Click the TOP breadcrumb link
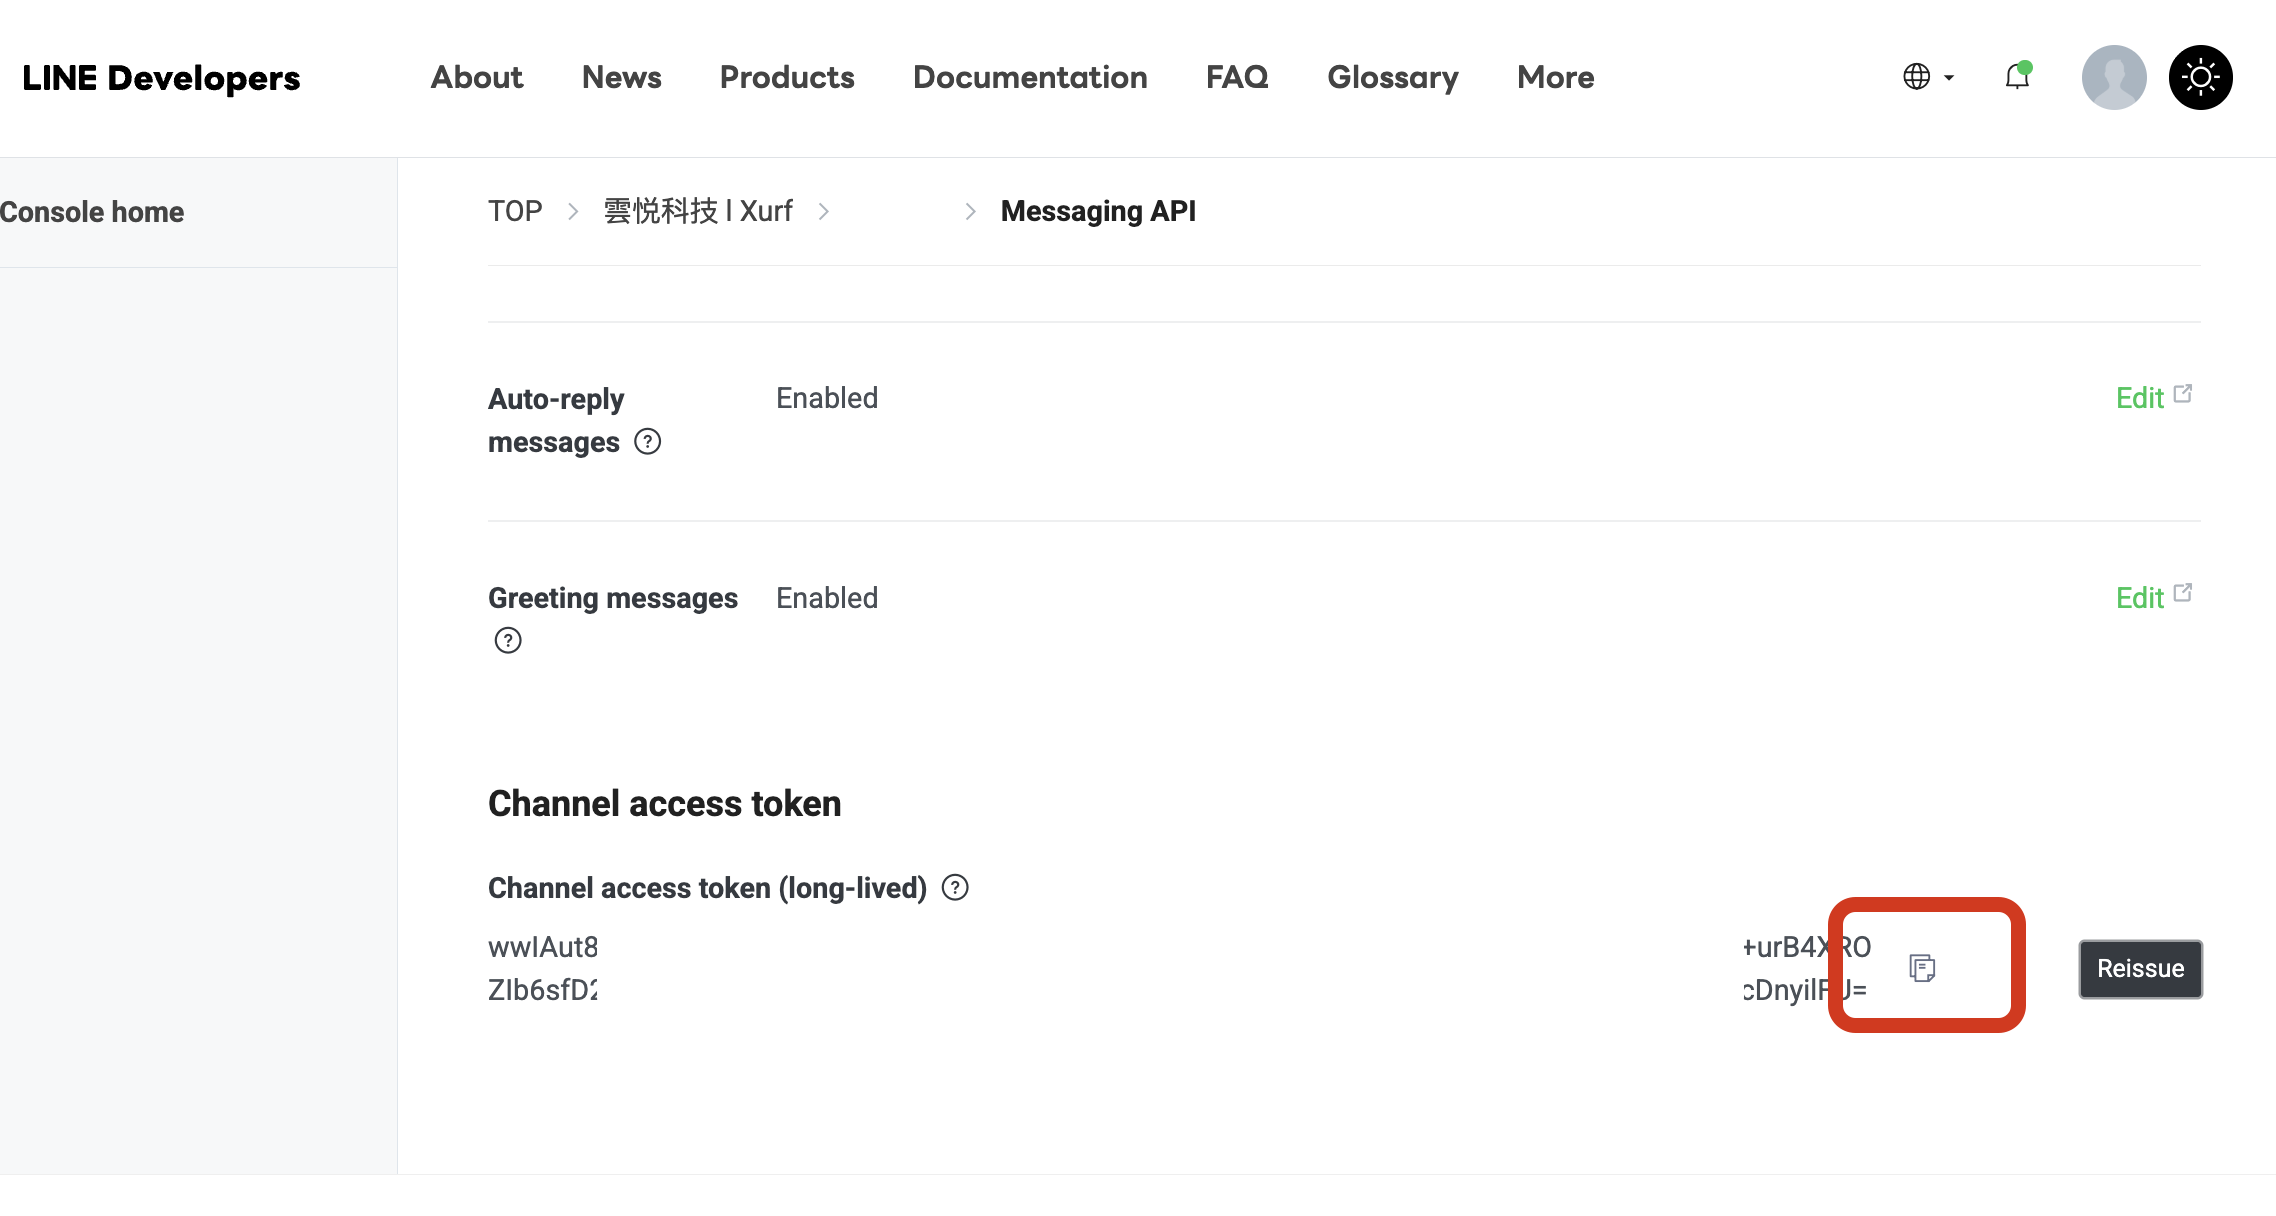 point(515,211)
